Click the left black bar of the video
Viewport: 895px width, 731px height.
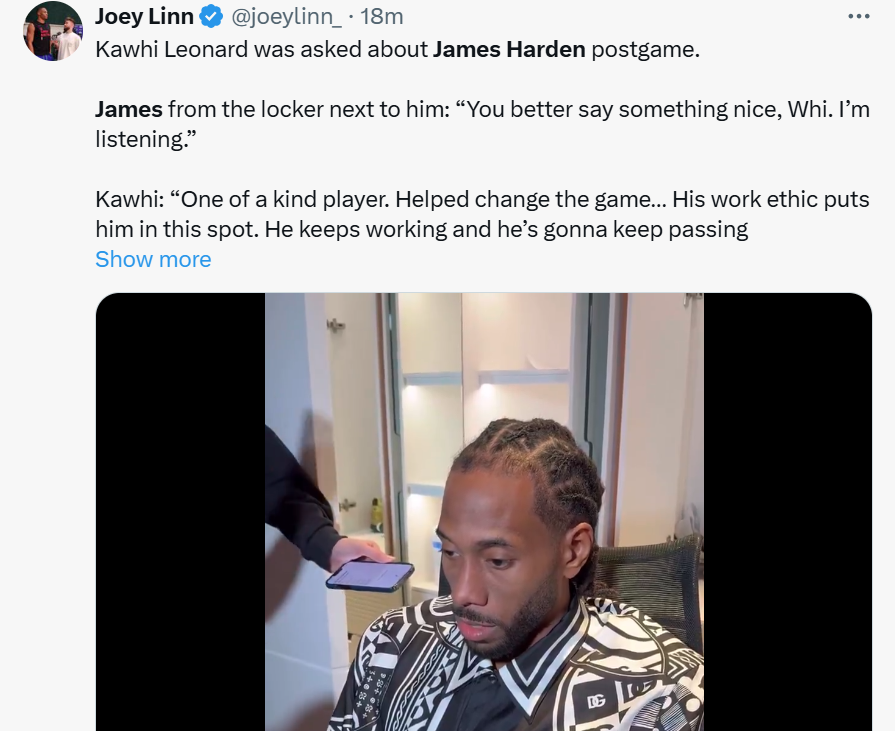pyautogui.click(x=180, y=511)
